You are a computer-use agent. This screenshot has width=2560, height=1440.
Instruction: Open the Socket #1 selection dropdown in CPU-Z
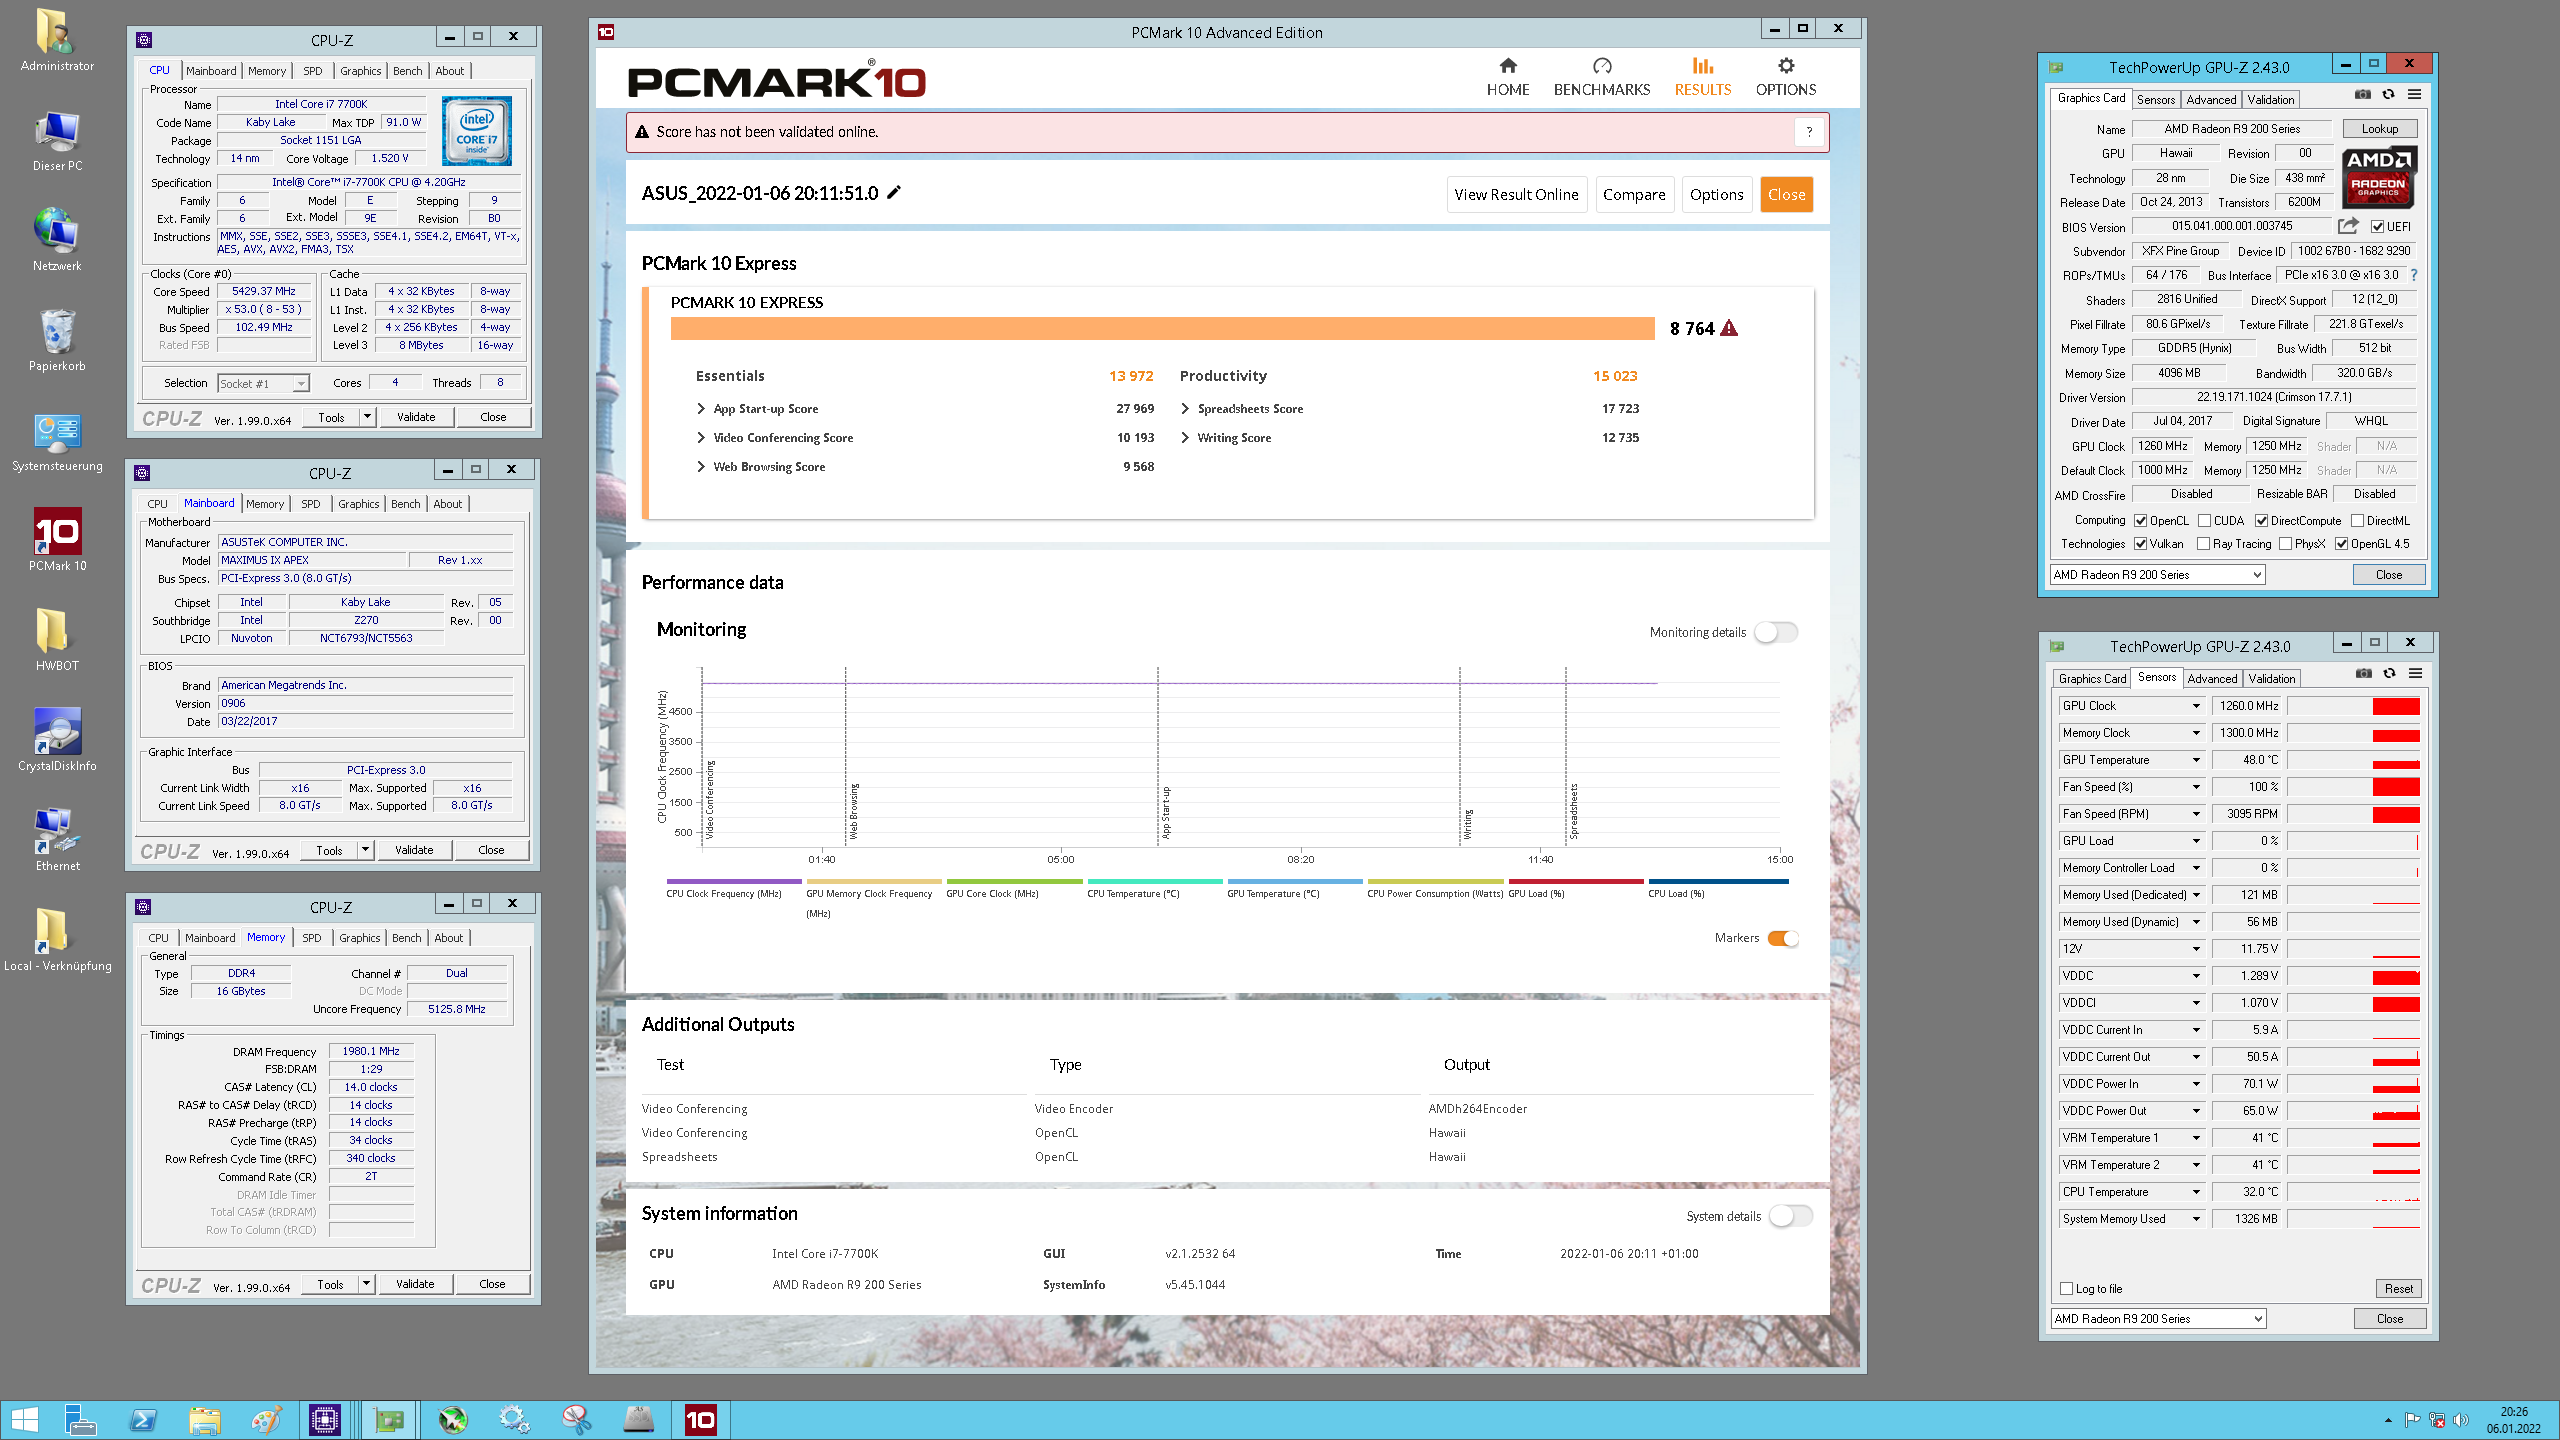[x=264, y=384]
